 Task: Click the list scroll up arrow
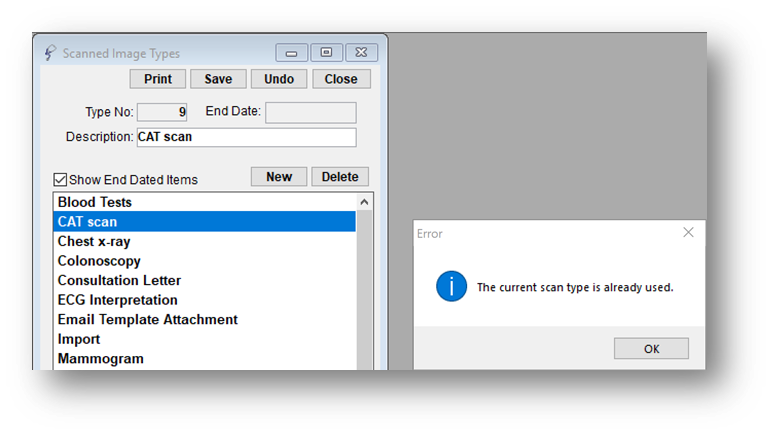pyautogui.click(x=364, y=202)
